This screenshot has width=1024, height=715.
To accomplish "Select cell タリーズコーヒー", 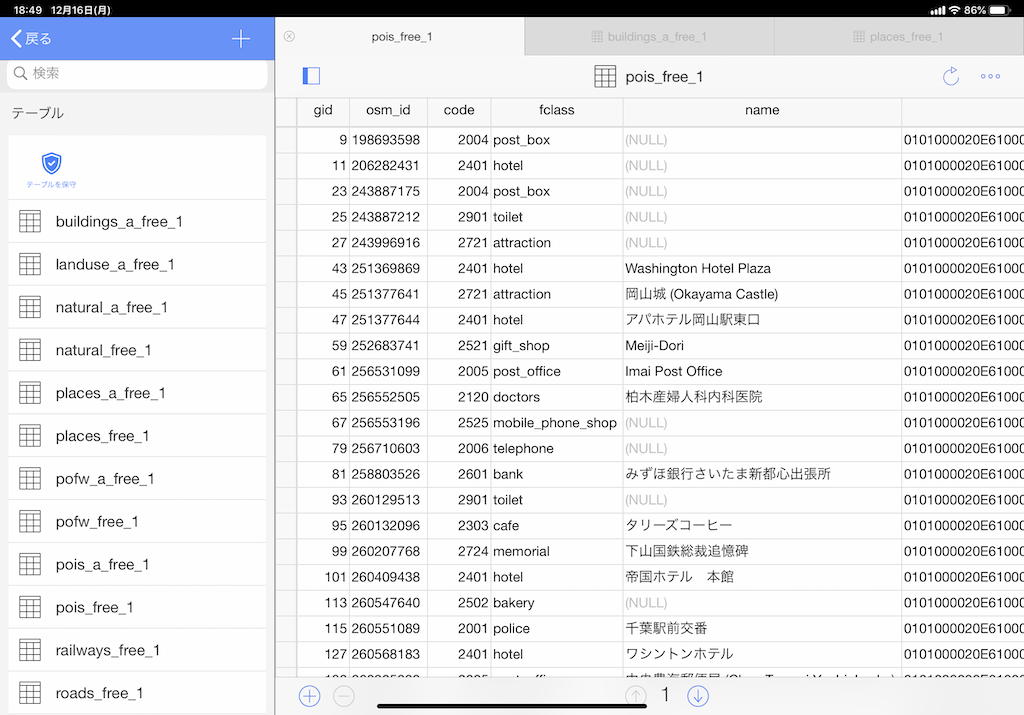I will coord(762,526).
